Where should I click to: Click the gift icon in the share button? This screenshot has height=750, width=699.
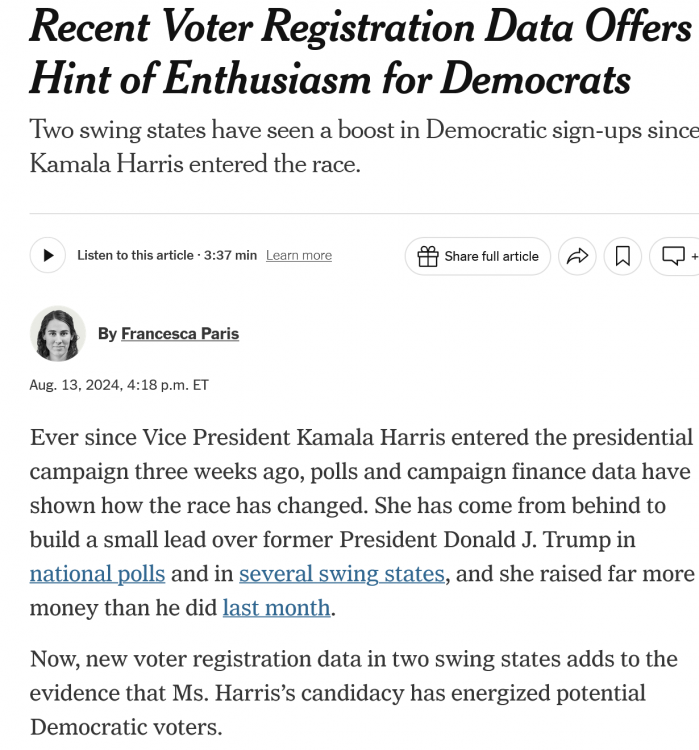427,257
